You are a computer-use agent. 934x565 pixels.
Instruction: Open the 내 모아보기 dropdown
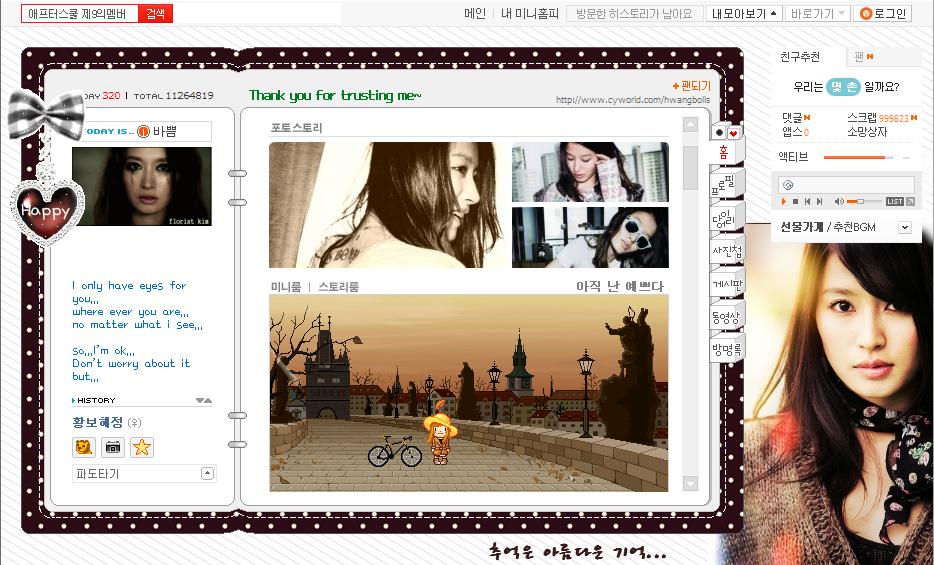coord(743,14)
